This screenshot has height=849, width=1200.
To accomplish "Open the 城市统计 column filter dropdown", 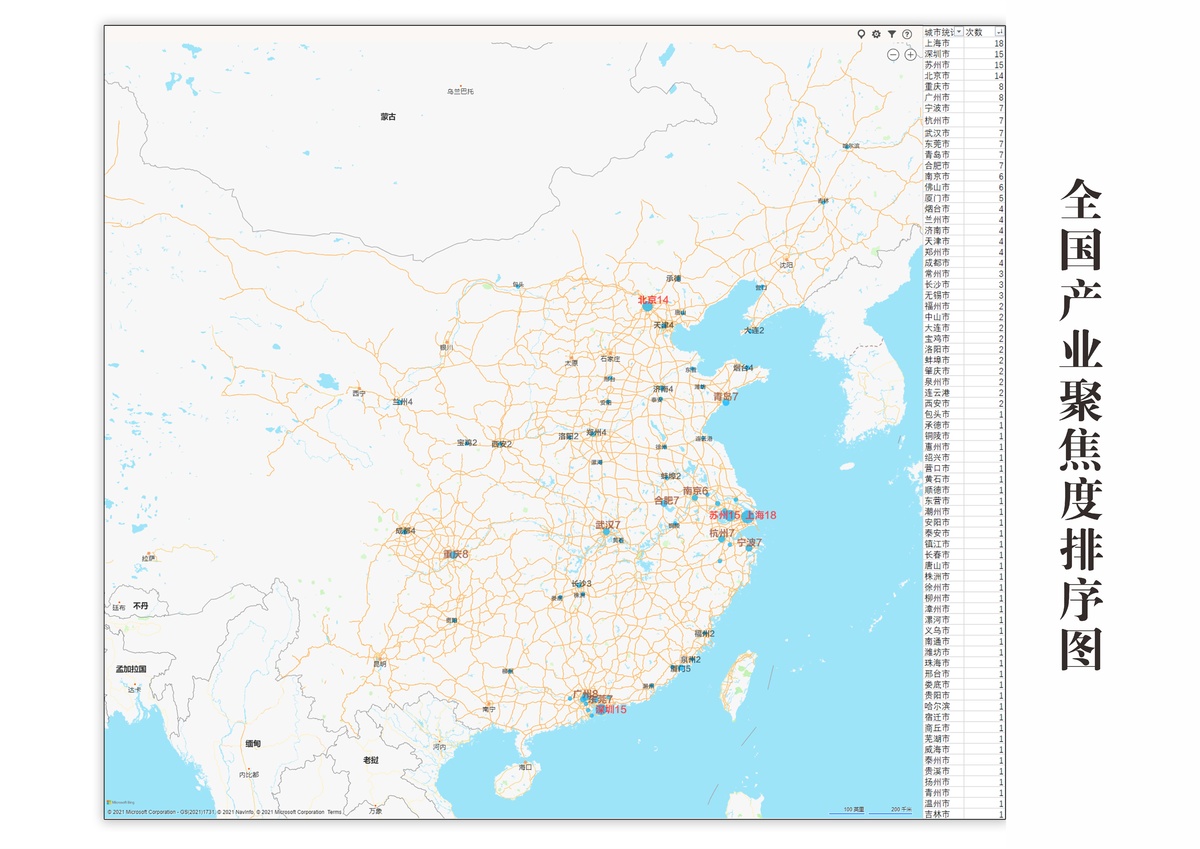I will (x=959, y=32).
